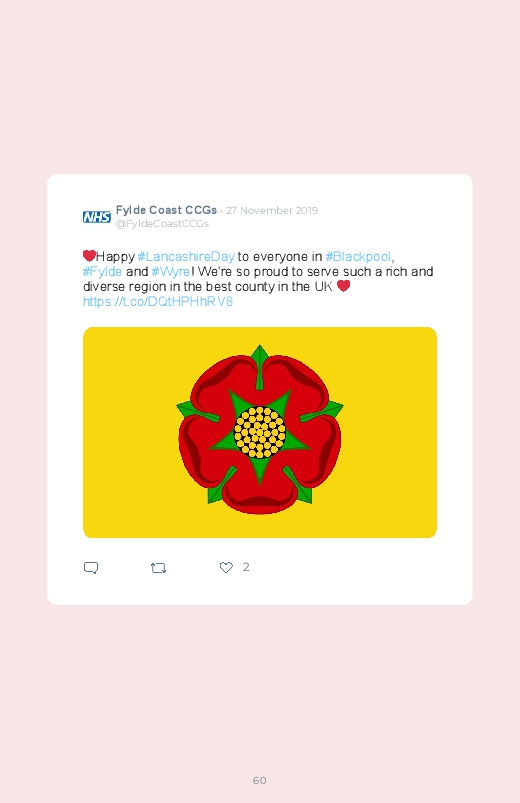Open the Lancashire rose flag image

[260, 432]
